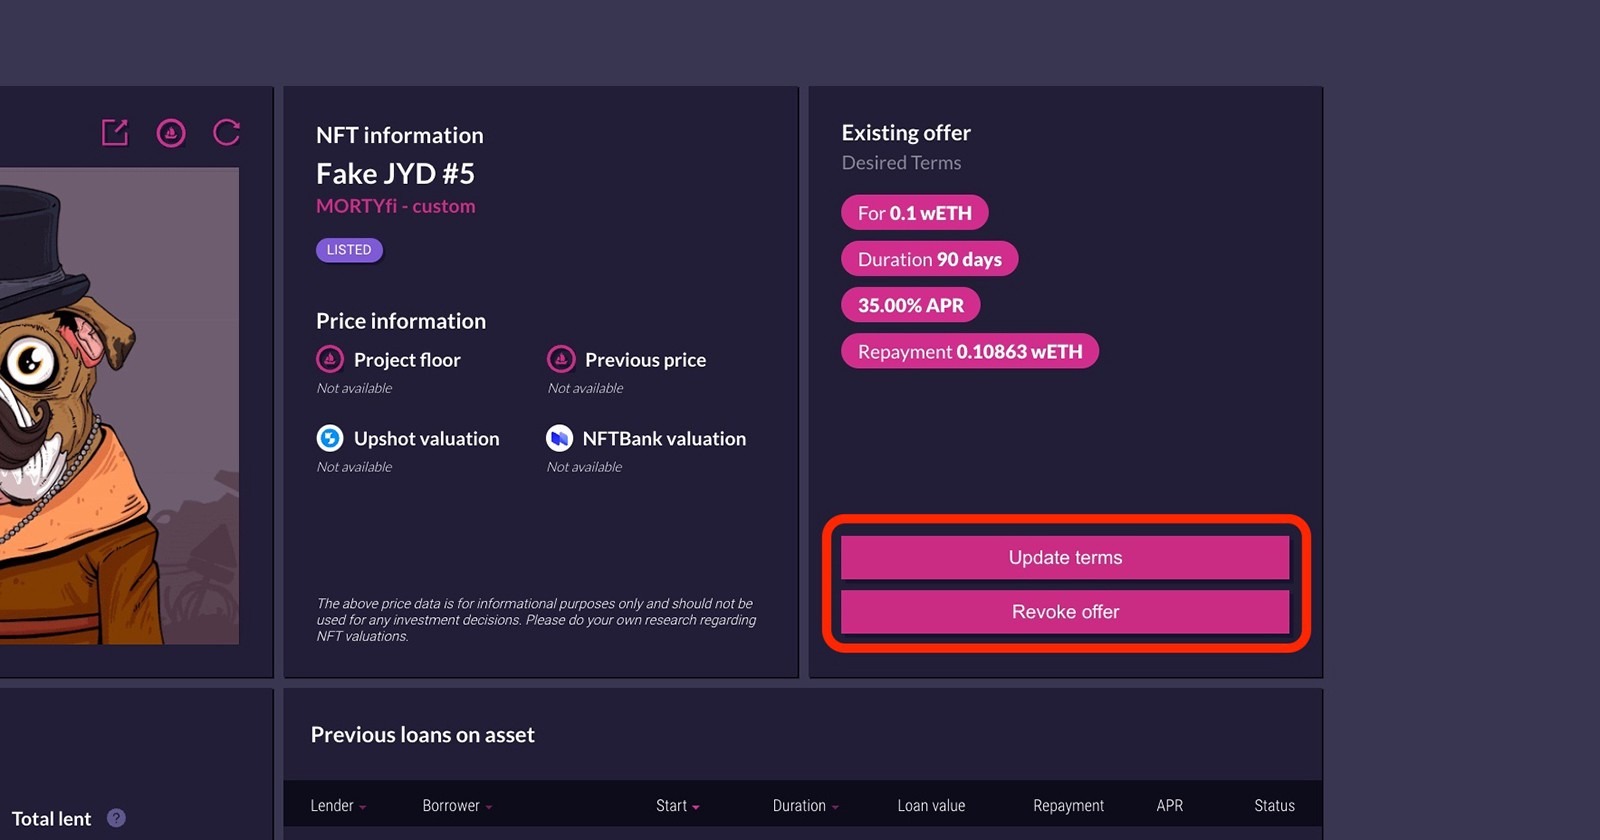The image size is (1600, 840).
Task: Open NFT in external link icon
Action: [x=115, y=132]
